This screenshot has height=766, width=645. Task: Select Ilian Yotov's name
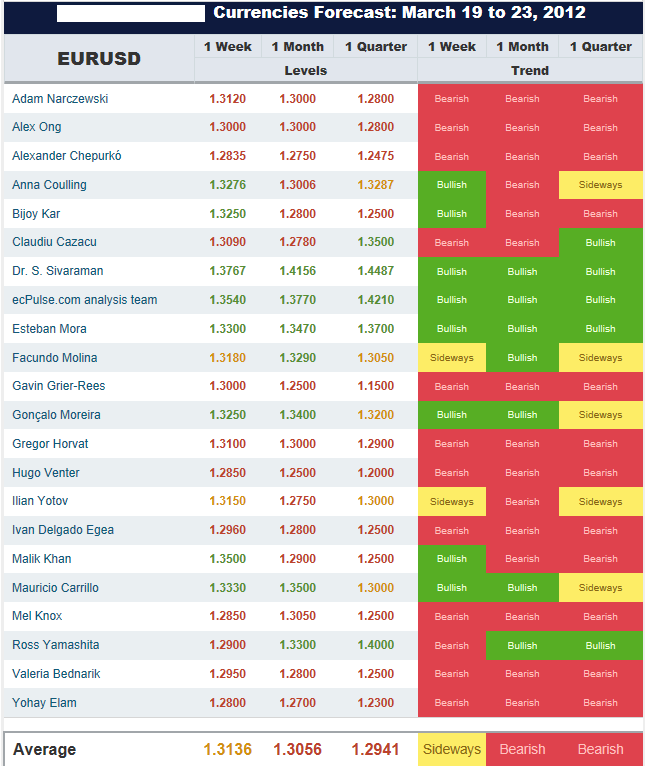point(40,501)
